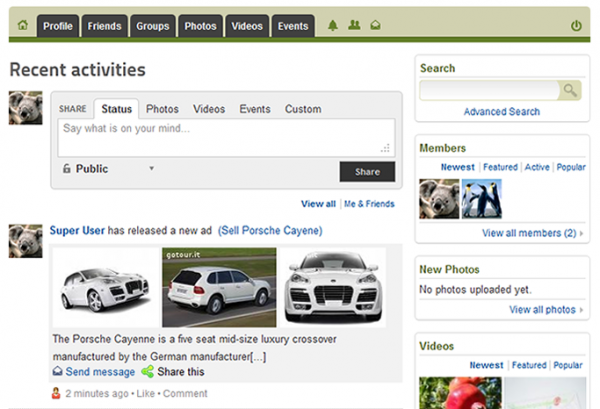Open View all members (2)
The width and height of the screenshot is (600, 409).
[529, 233]
